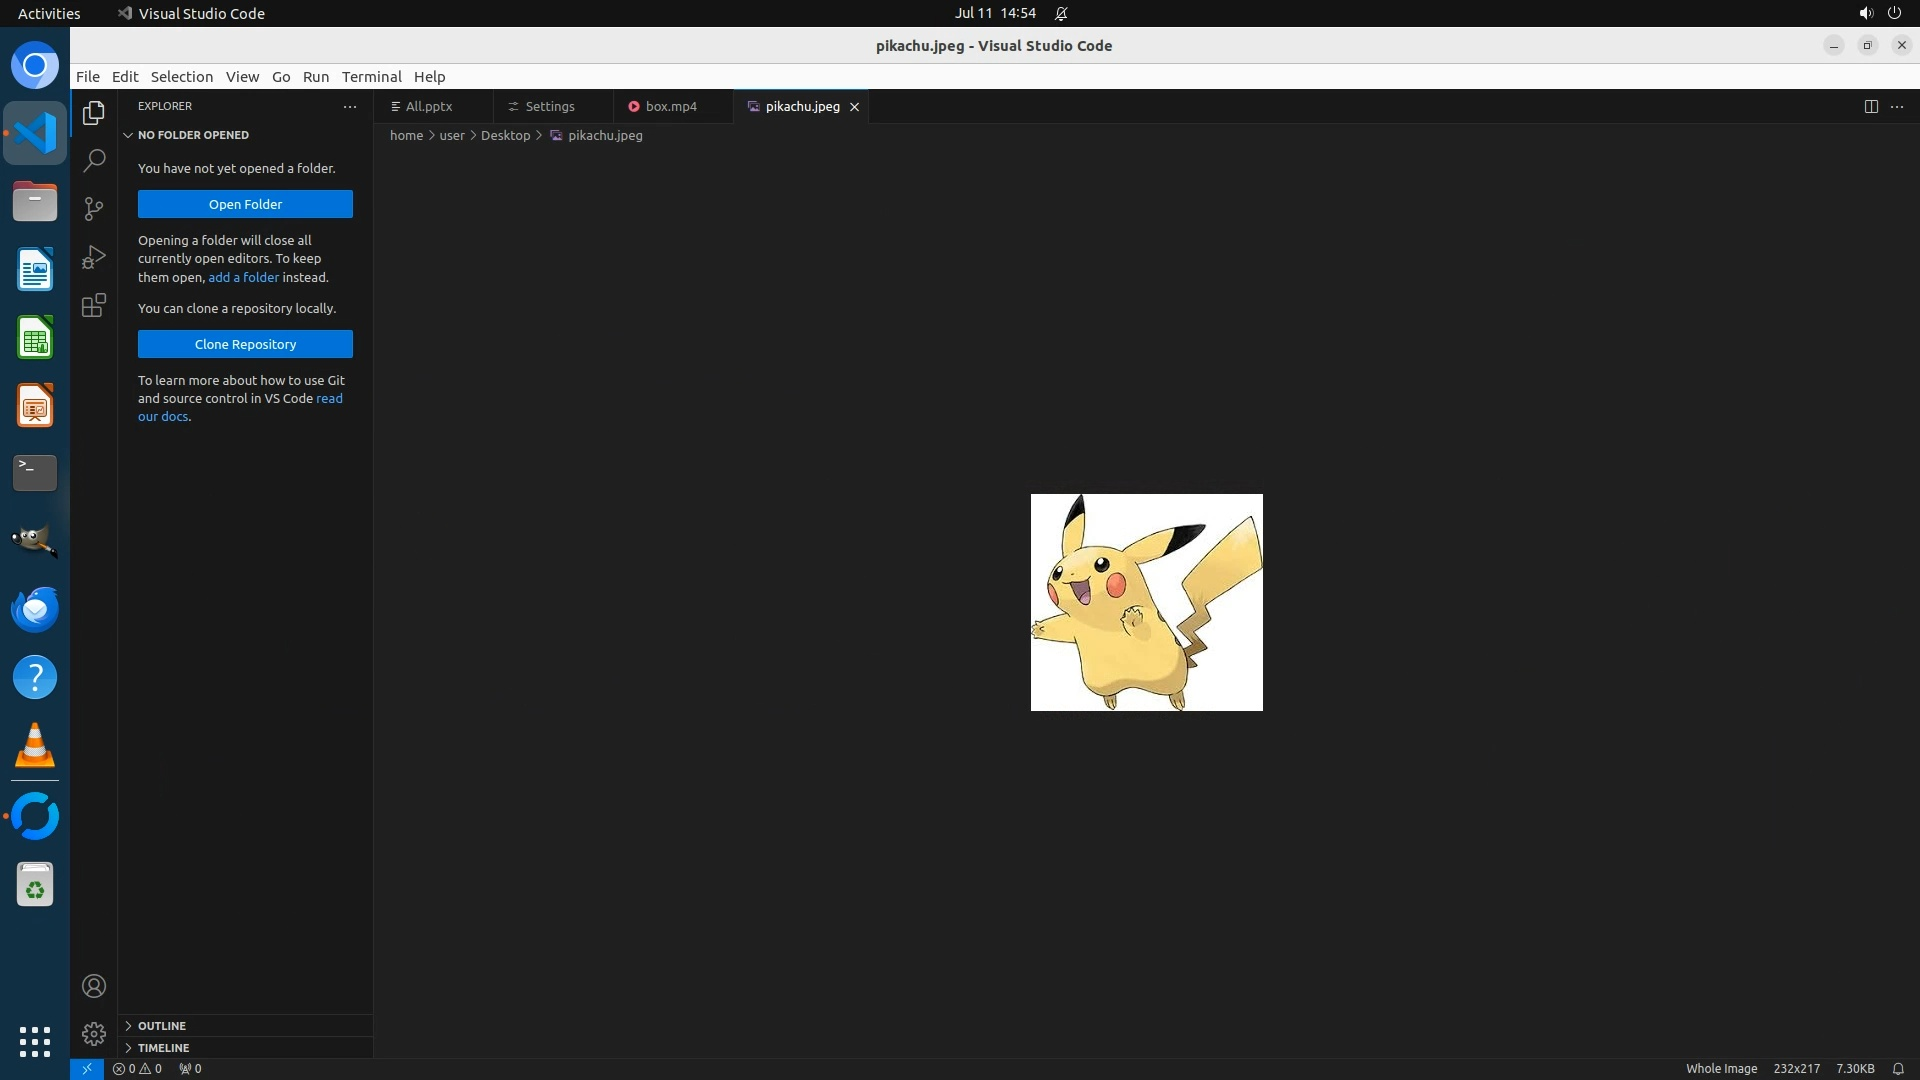Expand the Timeline section
1920x1080 pixels.
[x=163, y=1048]
